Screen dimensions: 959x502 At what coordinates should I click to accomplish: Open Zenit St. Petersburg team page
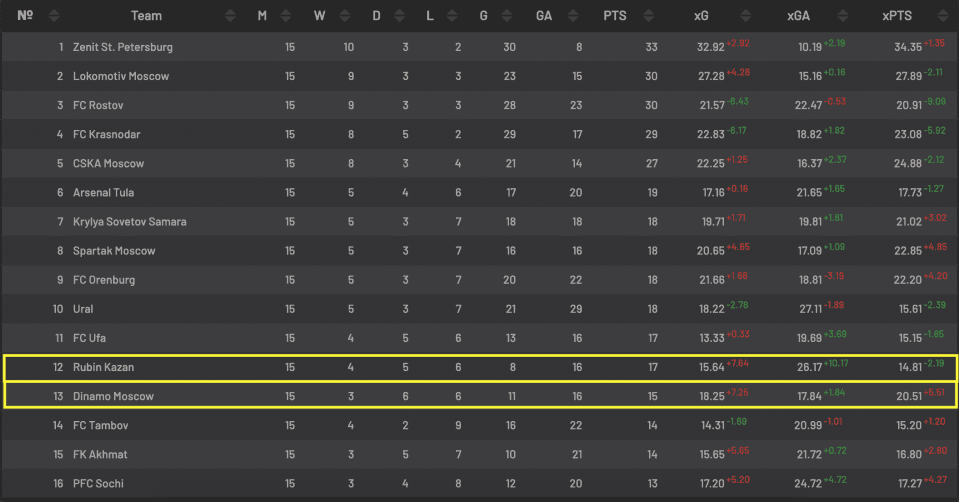click(122, 47)
